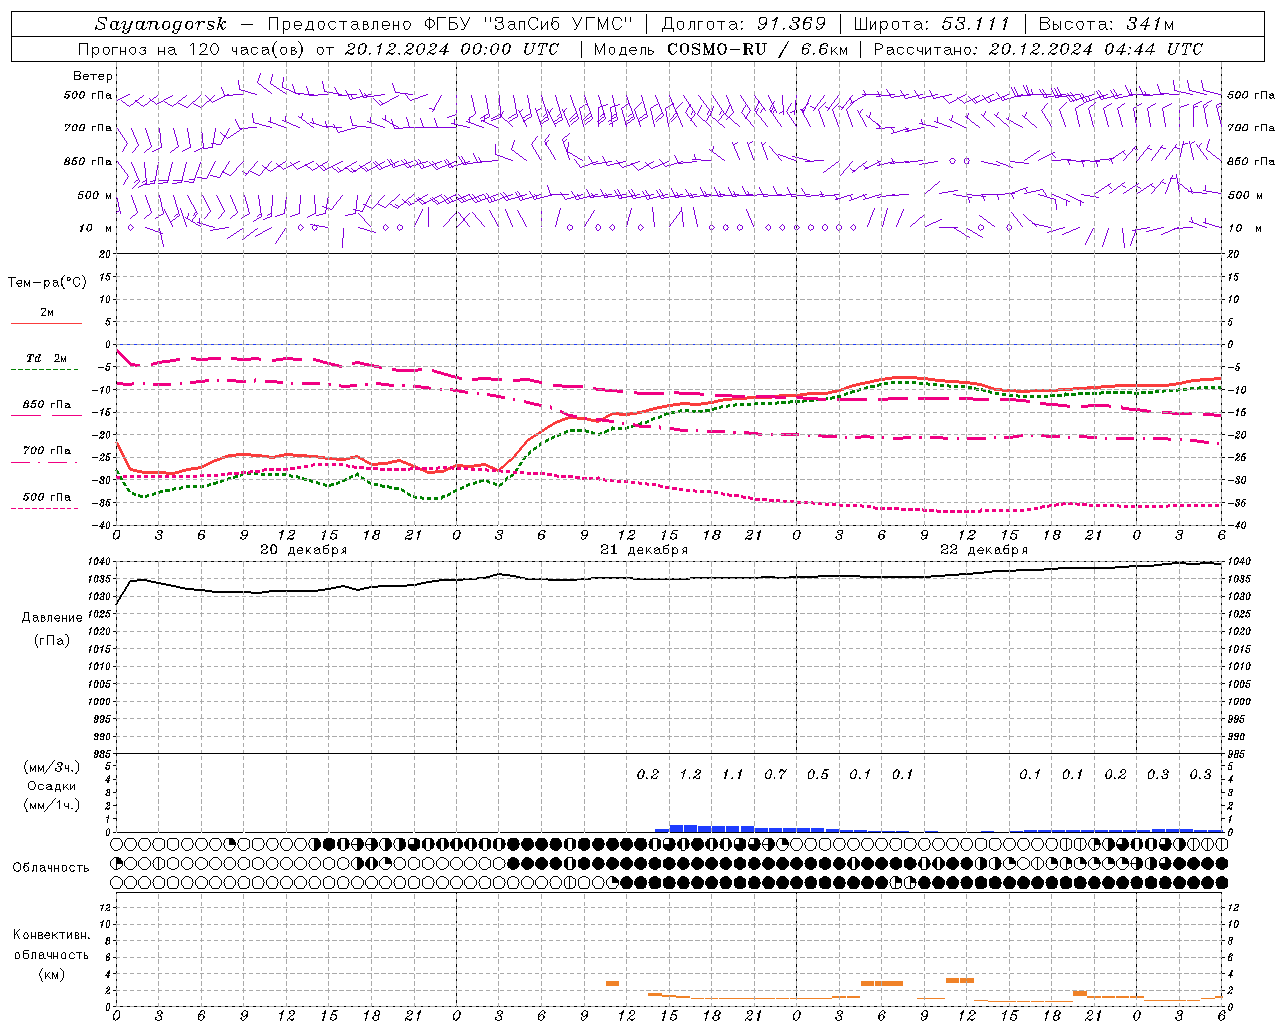Click the 850 гПа entry in temperature legend

click(47, 405)
